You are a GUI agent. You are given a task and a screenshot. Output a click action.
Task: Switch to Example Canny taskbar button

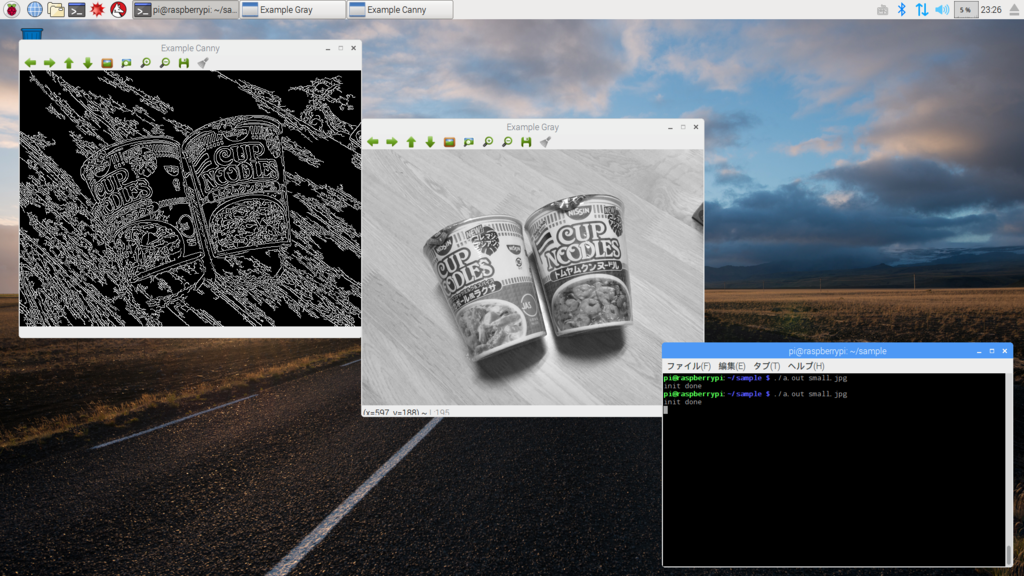400,9
